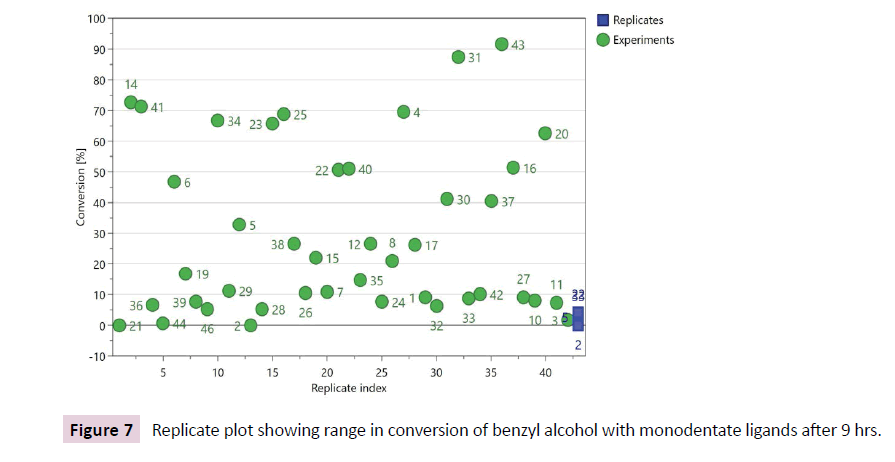The width and height of the screenshot is (895, 462).
Task: Click the green marker labeled 4
Action: tap(404, 112)
